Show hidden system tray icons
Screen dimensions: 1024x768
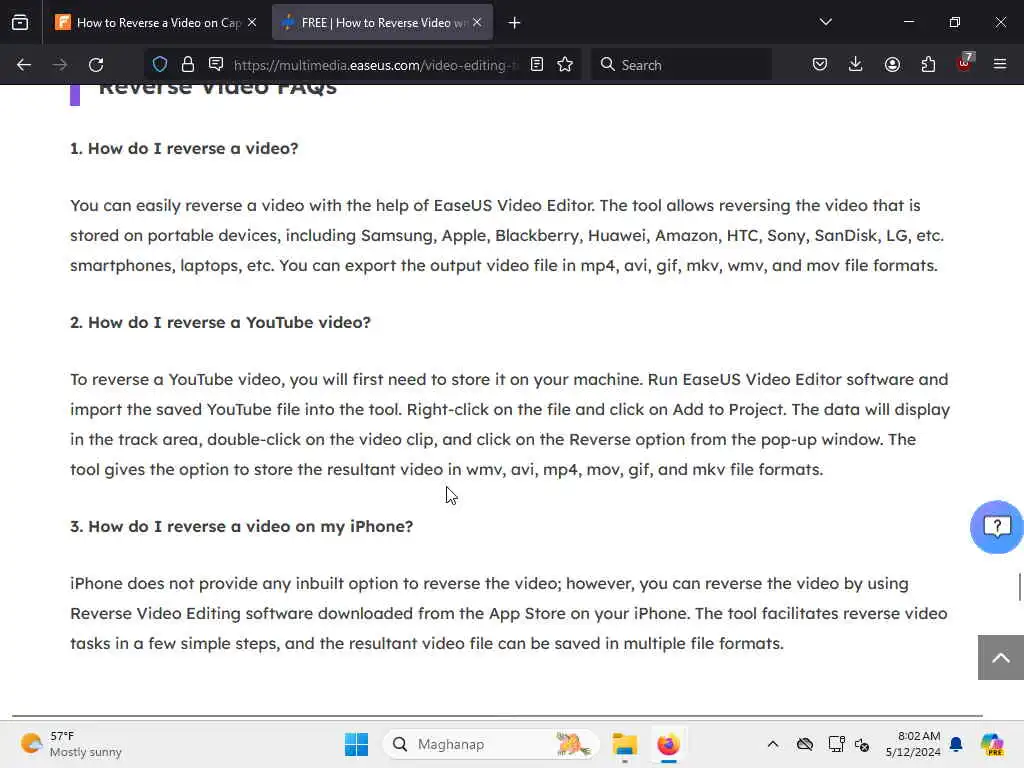[x=773, y=744]
